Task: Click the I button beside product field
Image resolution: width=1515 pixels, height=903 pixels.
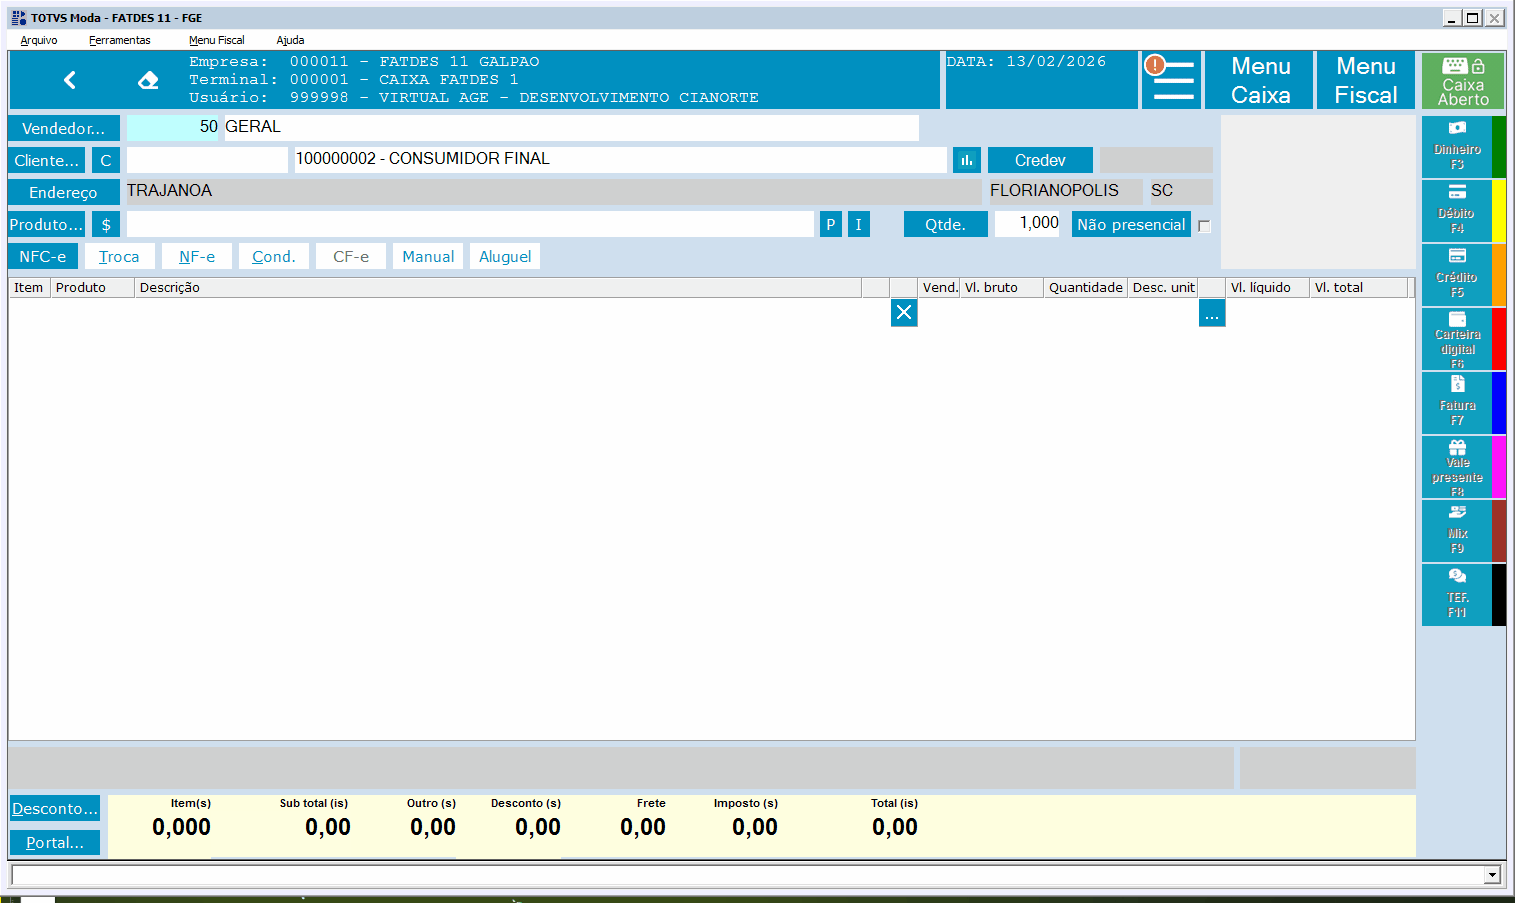Action: (858, 224)
